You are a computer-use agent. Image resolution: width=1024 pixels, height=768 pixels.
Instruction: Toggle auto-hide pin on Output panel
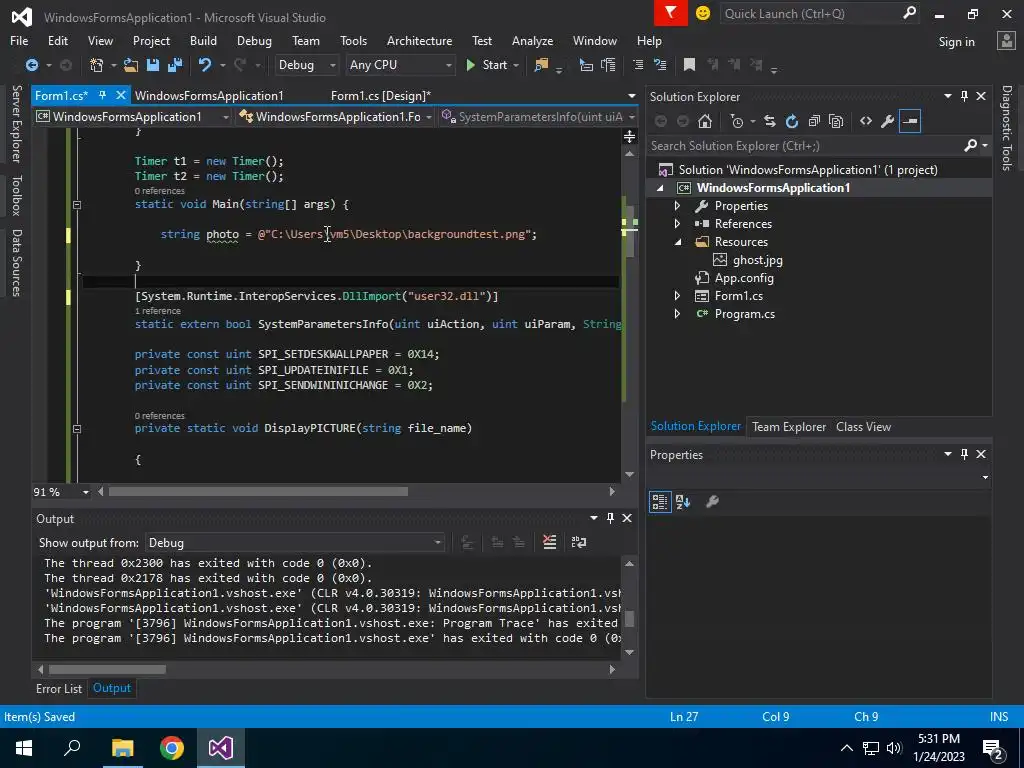pyautogui.click(x=610, y=518)
